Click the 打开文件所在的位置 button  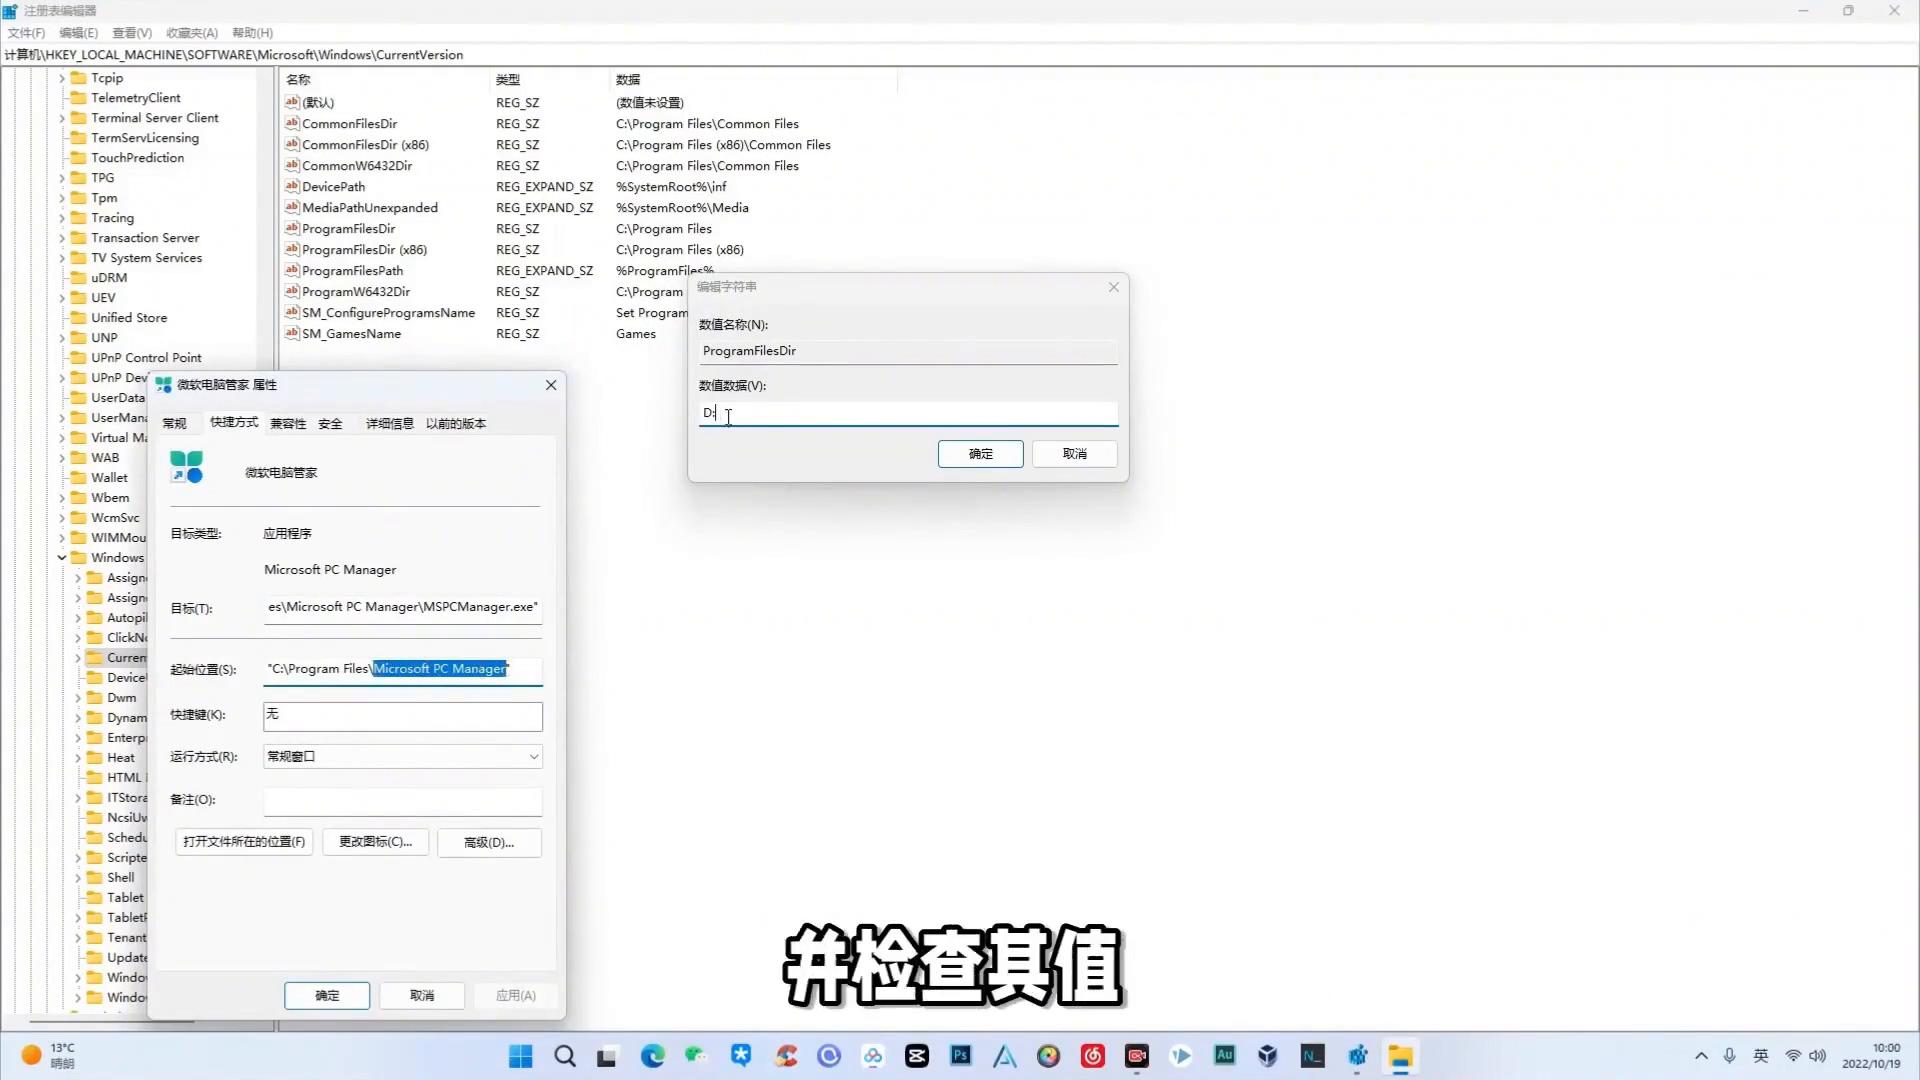(x=243, y=842)
